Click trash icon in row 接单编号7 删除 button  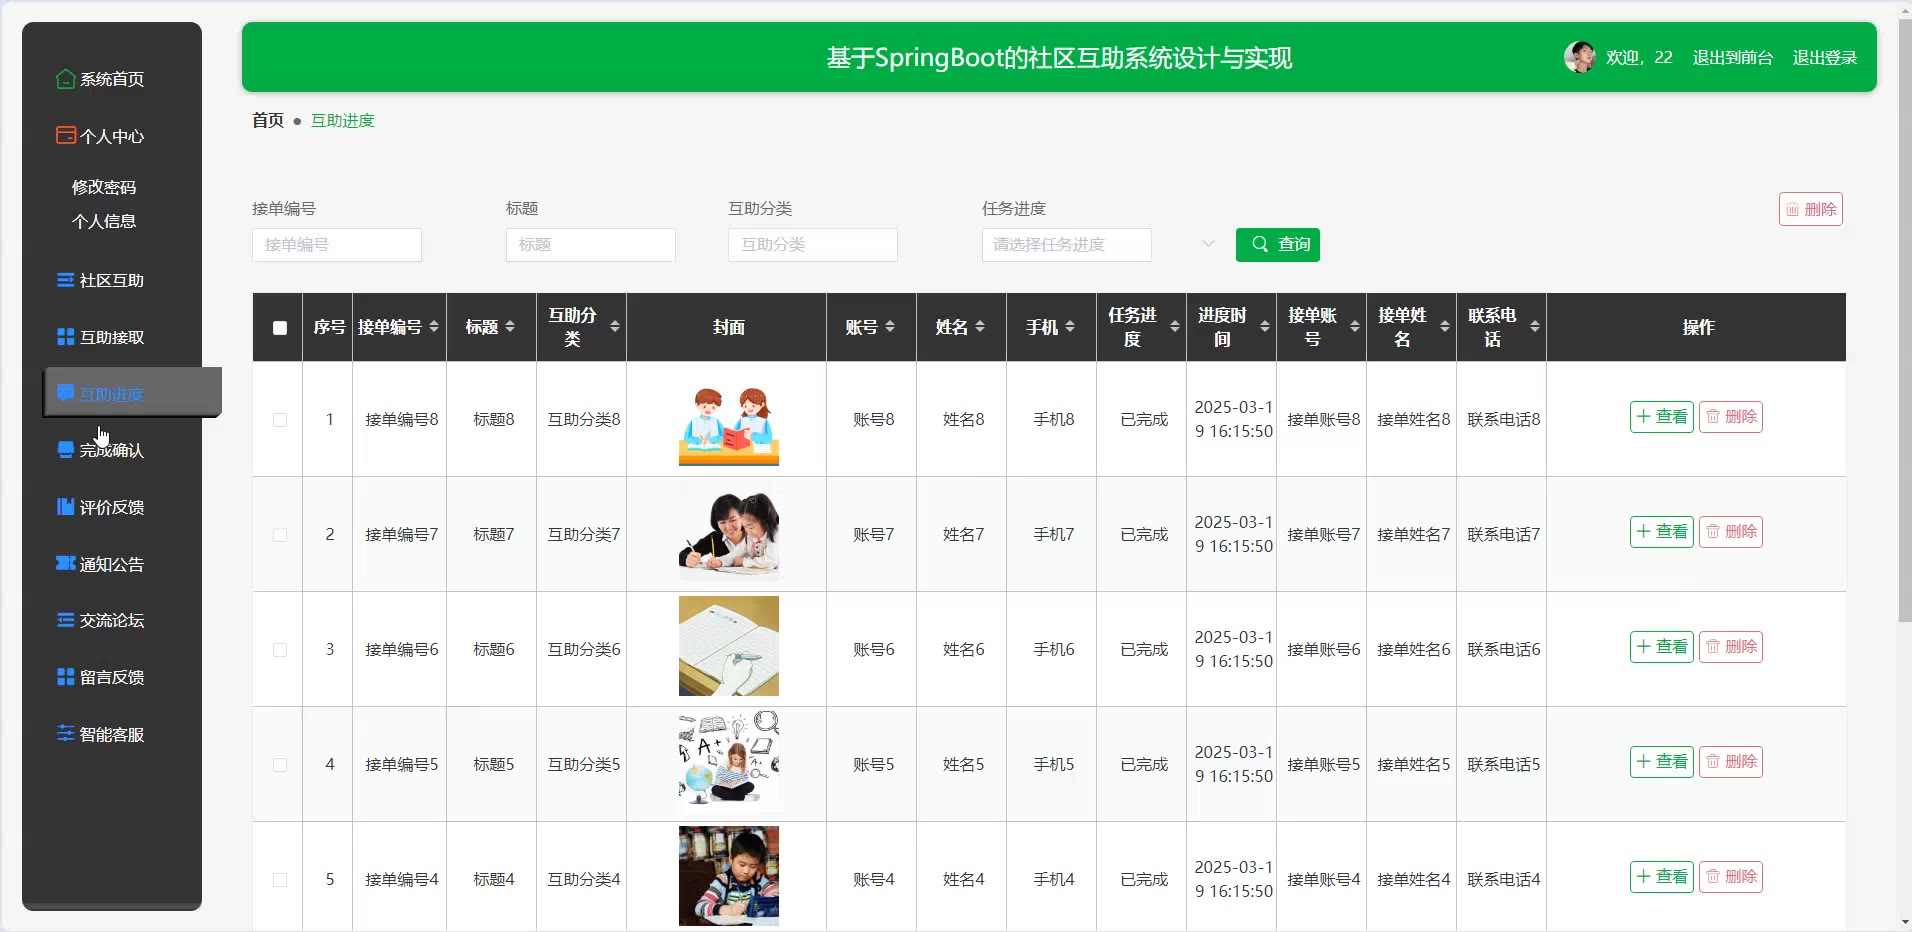click(x=1713, y=532)
